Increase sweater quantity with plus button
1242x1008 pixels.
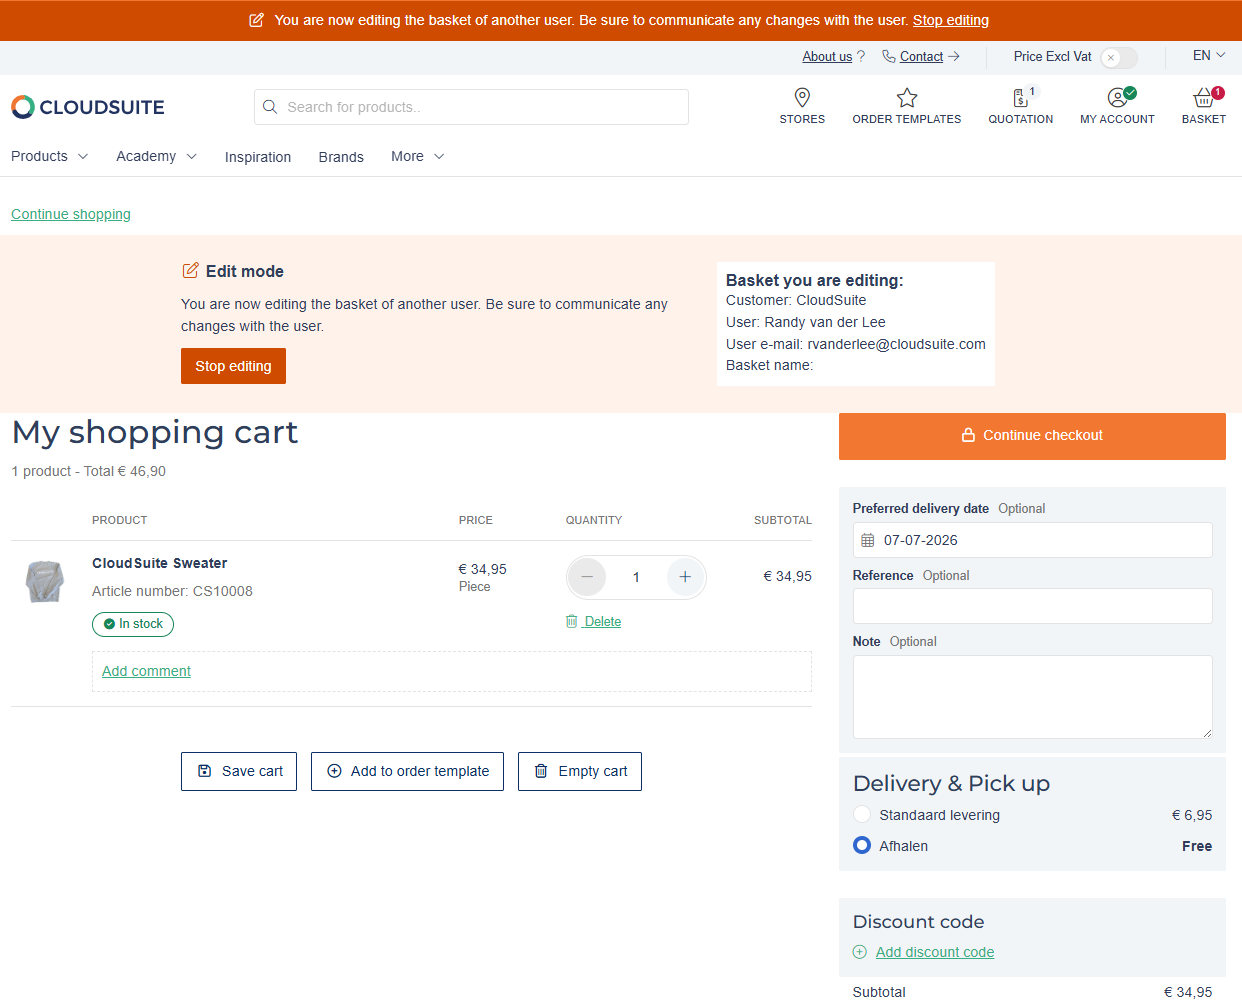[x=685, y=577]
